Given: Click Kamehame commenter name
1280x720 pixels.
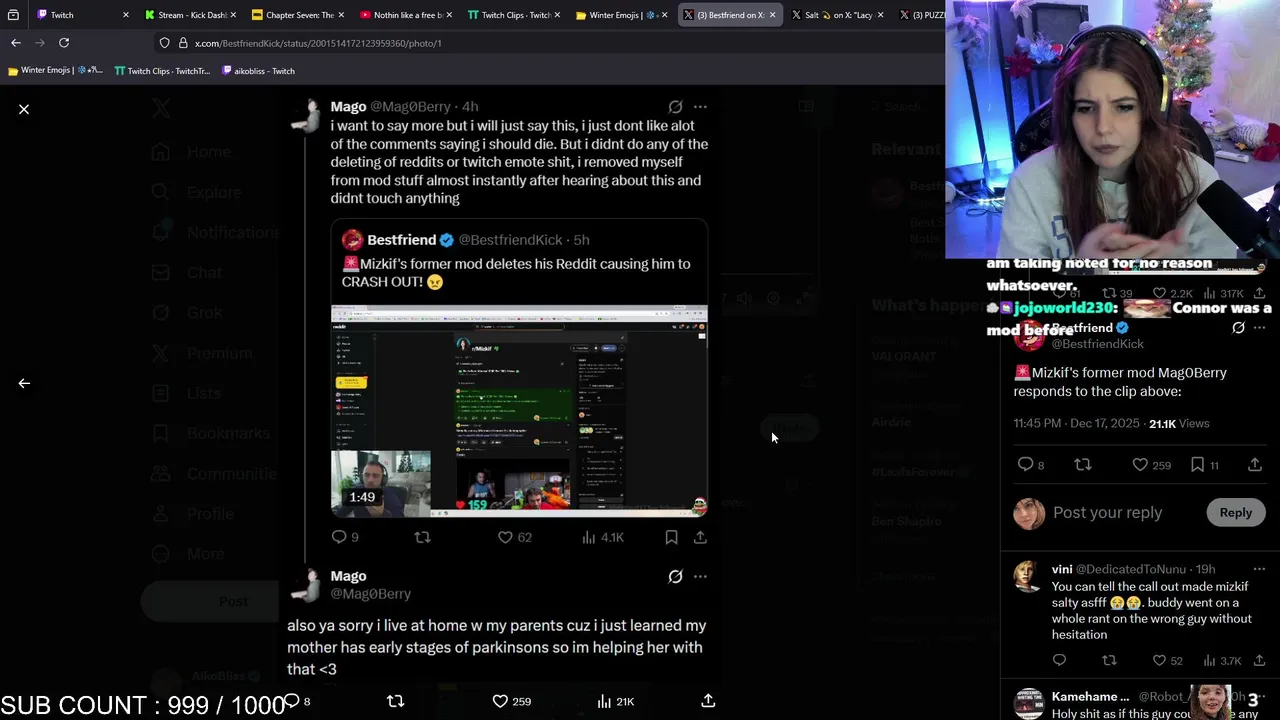Looking at the screenshot, I should [x=1090, y=696].
